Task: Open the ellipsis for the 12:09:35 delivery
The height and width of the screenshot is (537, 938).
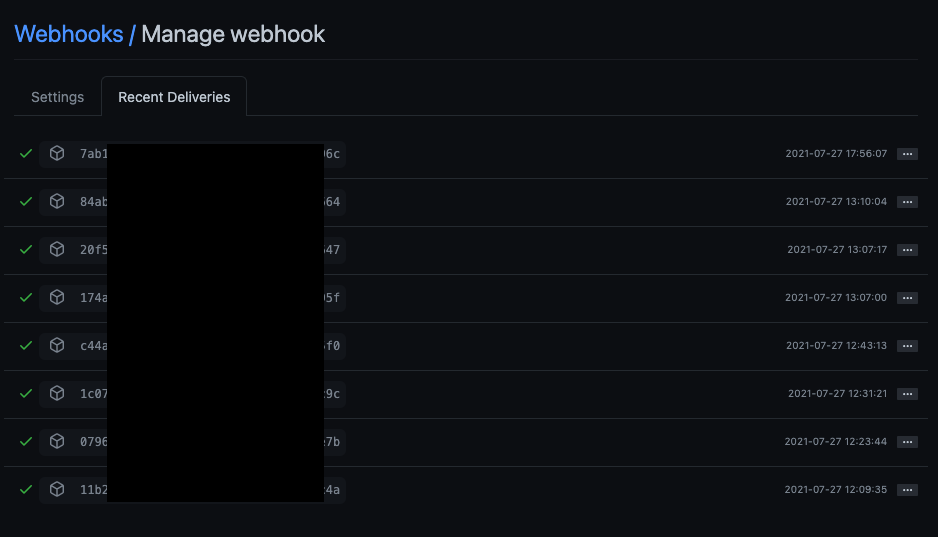Action: (x=907, y=489)
